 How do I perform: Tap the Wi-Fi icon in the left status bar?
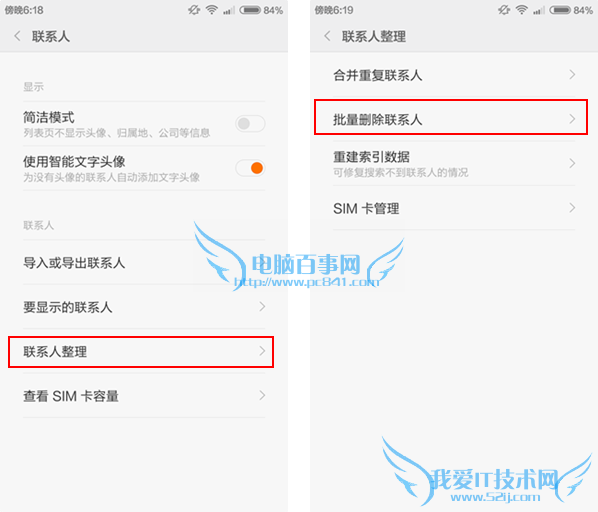pyautogui.click(x=211, y=10)
